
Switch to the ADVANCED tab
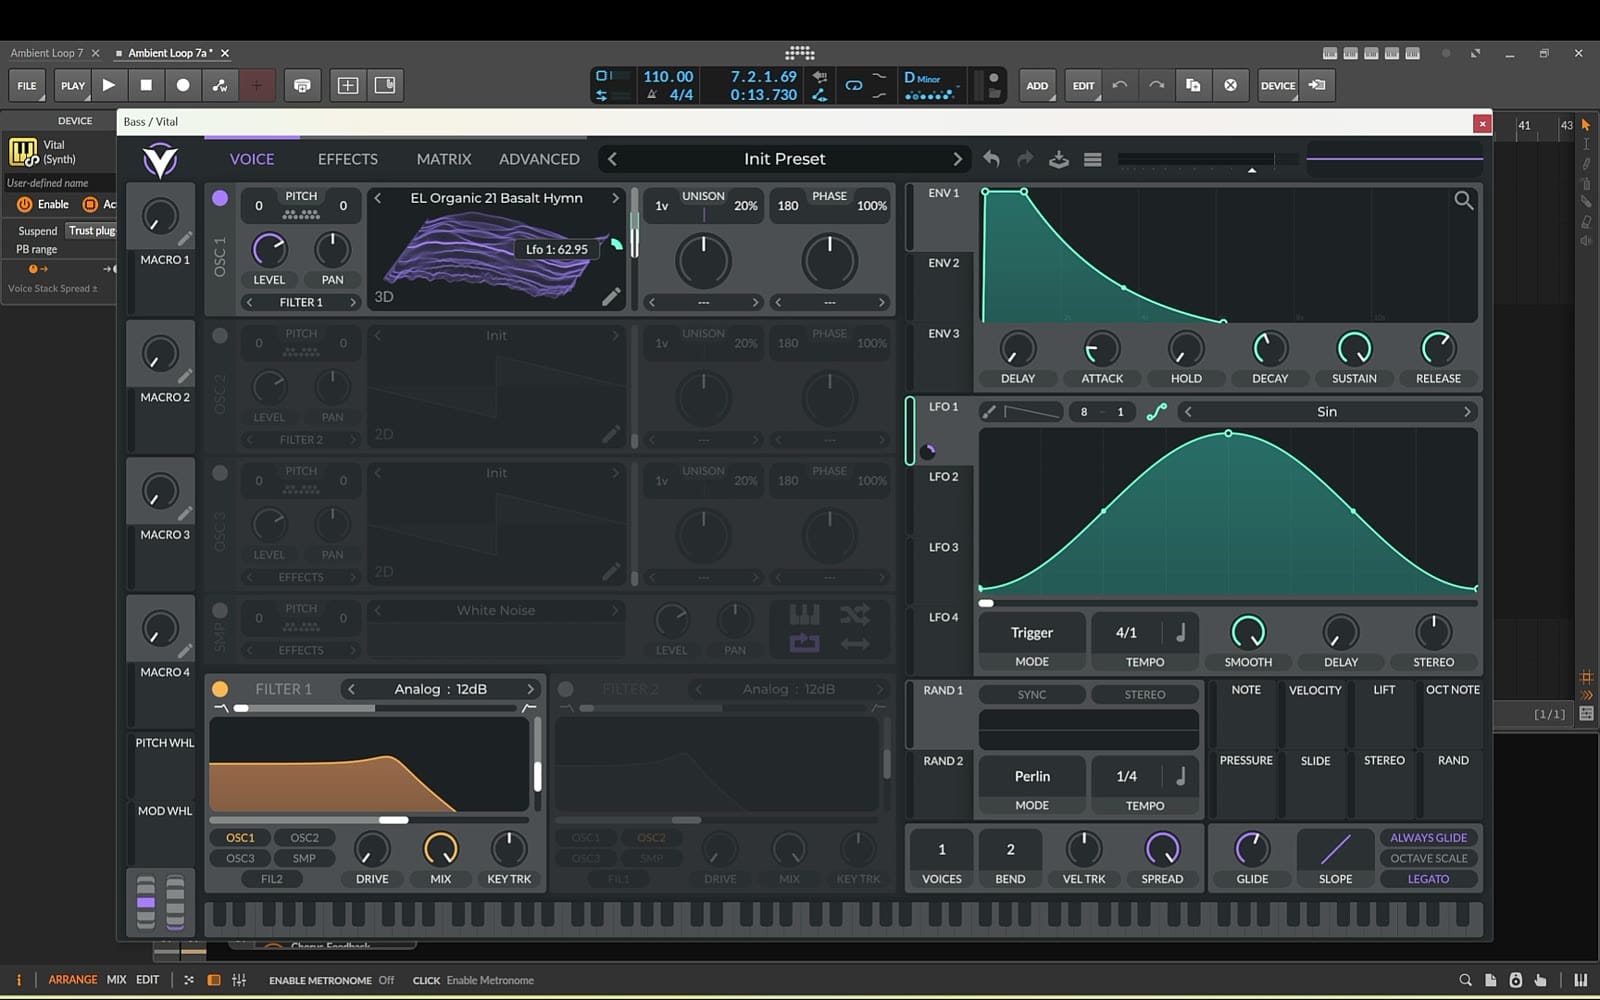point(539,159)
